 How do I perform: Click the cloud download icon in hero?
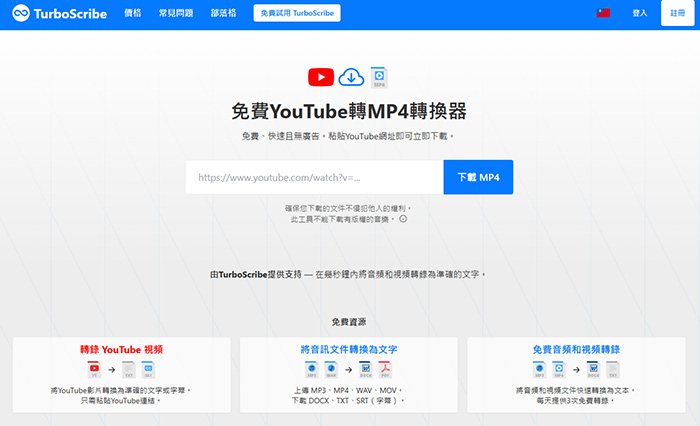pyautogui.click(x=351, y=77)
